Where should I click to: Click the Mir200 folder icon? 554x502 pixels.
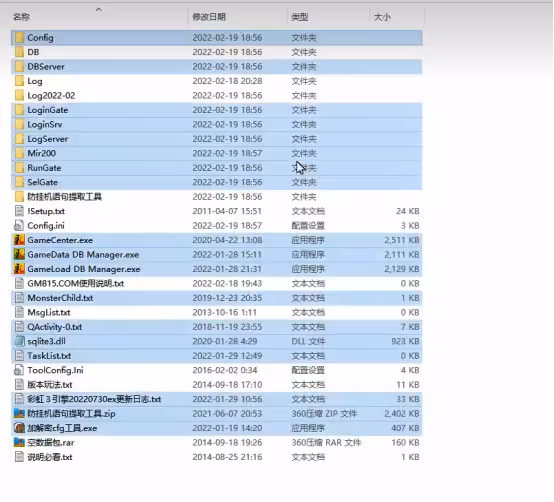point(19,153)
